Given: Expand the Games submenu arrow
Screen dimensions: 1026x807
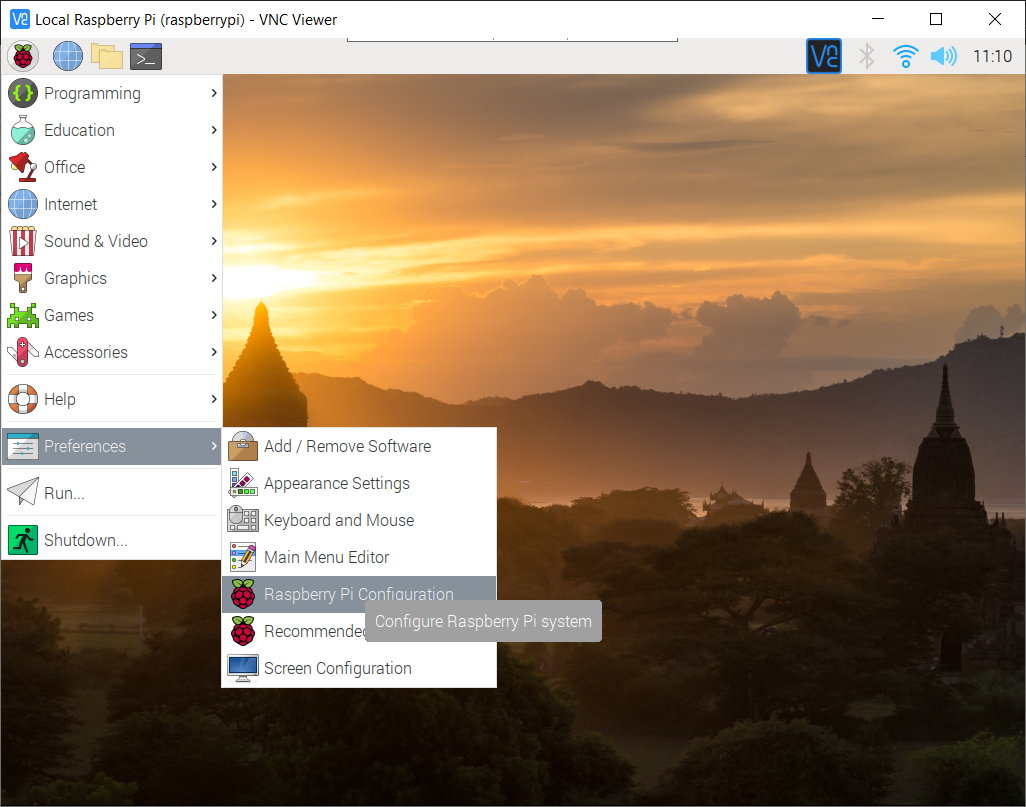Looking at the screenshot, I should (x=214, y=315).
